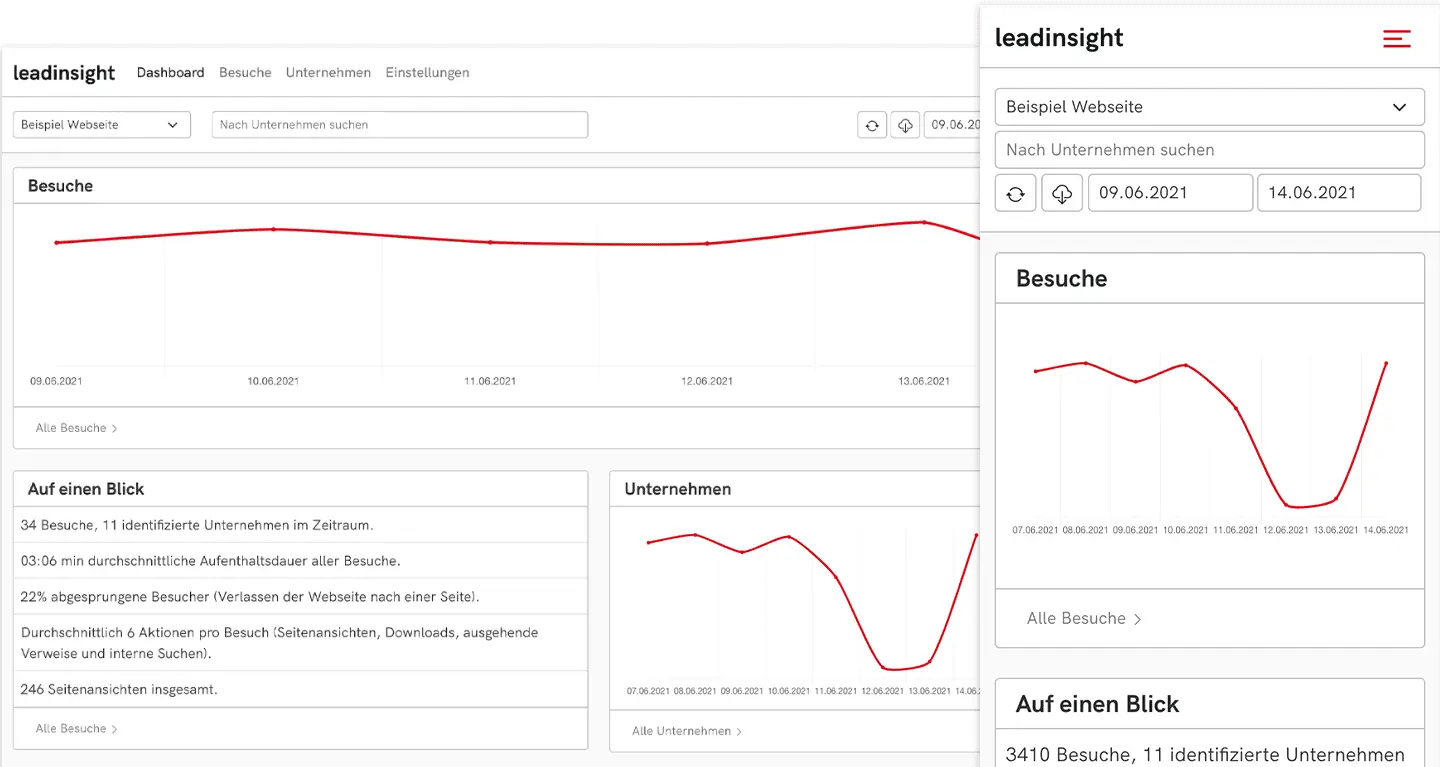Open the Besuche tab in the desktop navigation
This screenshot has height=767, width=1440.
[245, 73]
